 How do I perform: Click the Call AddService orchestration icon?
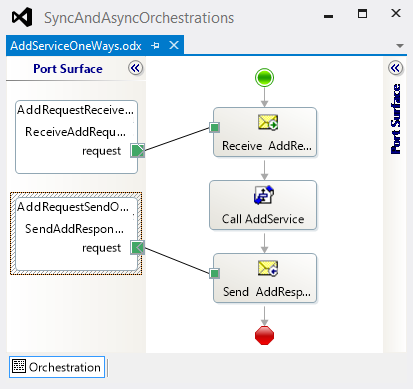pyautogui.click(x=264, y=195)
